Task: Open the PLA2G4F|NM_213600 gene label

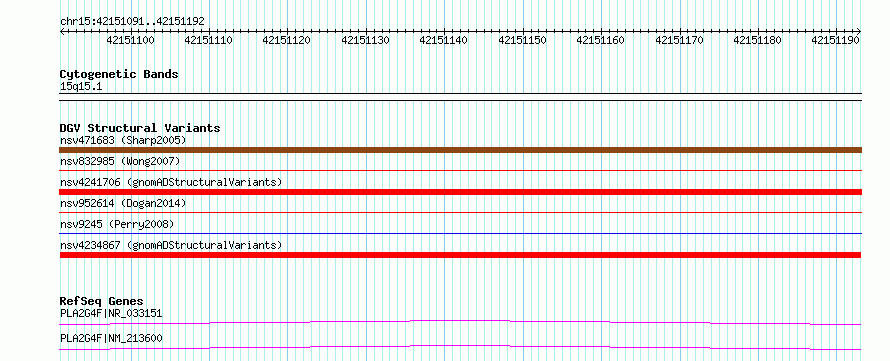Action: click(111, 338)
